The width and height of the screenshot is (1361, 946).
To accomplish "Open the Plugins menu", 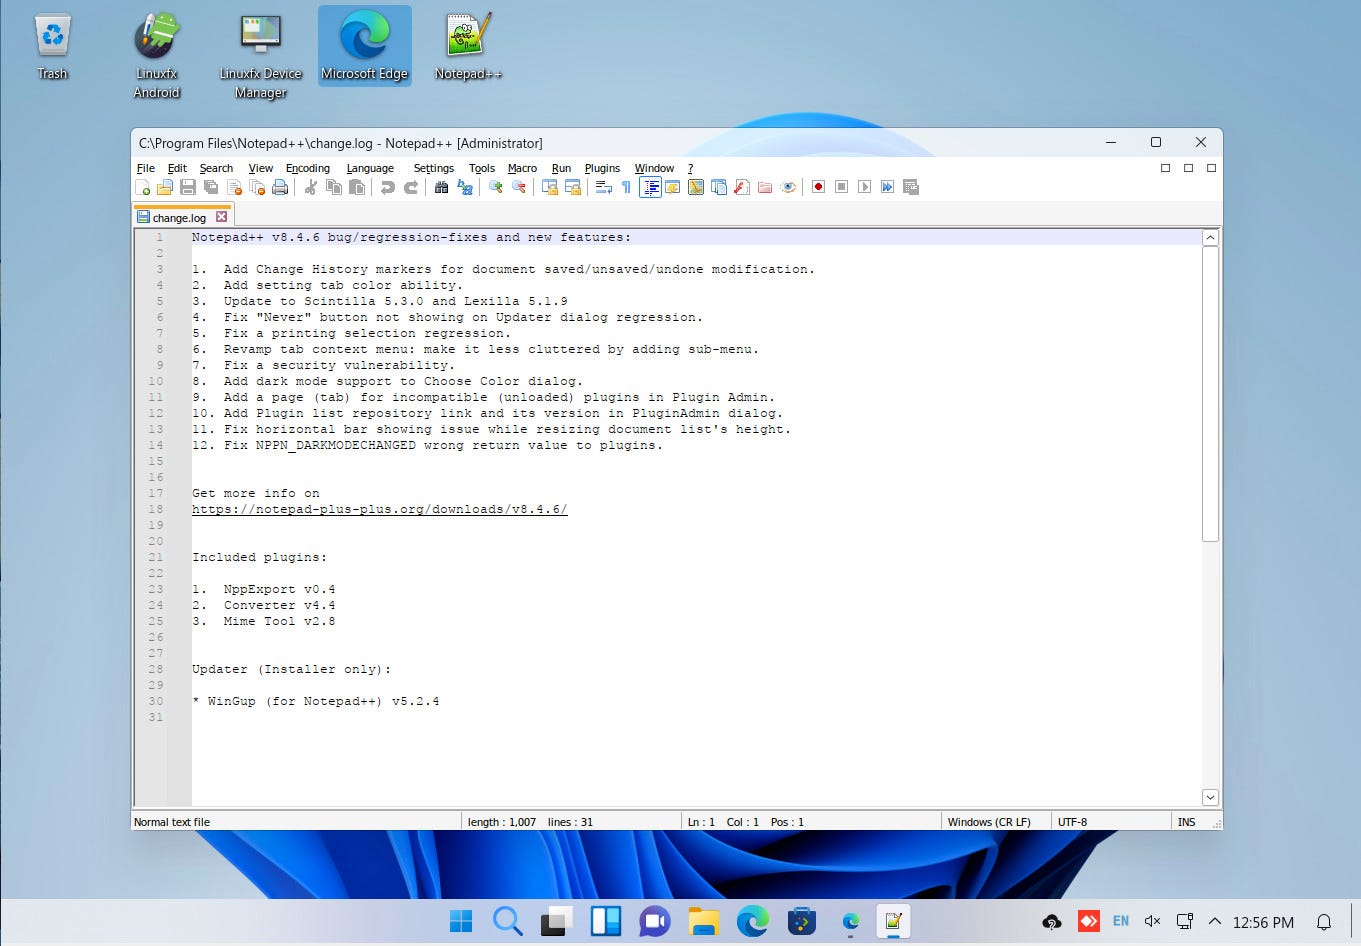I will pos(602,168).
